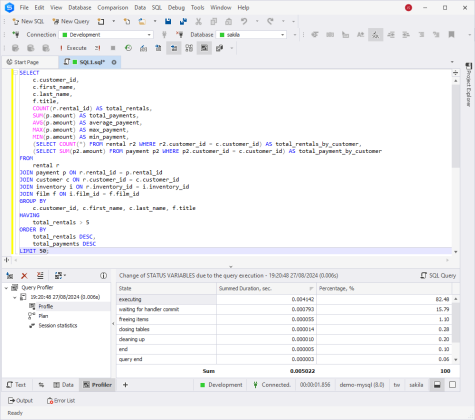Click the Stop execution square icon
This screenshot has width=475, height=420.
pos(113,48)
